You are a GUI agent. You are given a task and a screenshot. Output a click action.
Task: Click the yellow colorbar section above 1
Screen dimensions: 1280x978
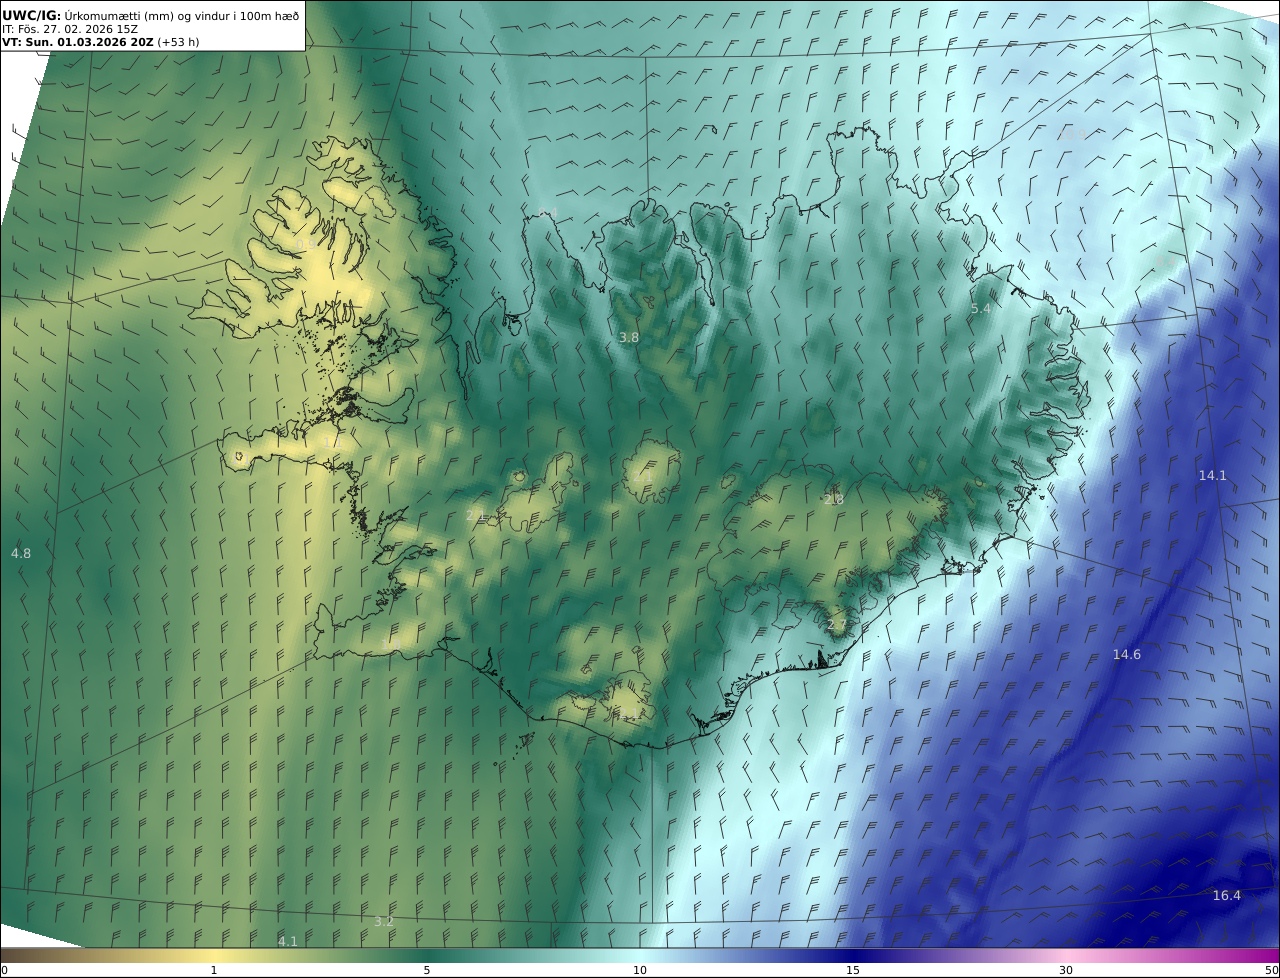pos(214,955)
